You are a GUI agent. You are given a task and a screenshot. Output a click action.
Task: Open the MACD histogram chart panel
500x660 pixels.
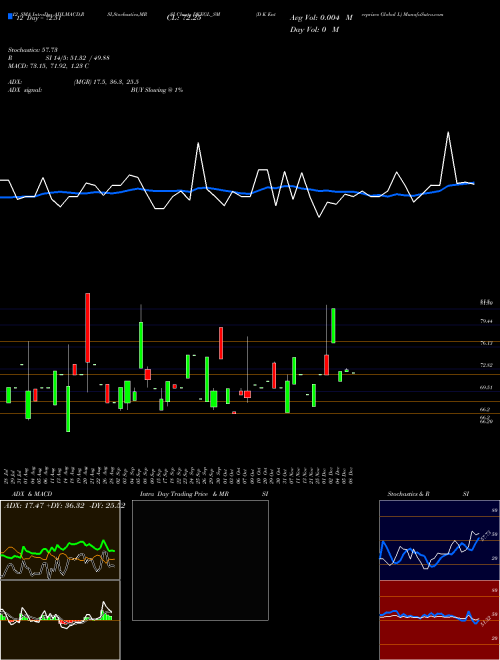pyautogui.click(x=60, y=620)
